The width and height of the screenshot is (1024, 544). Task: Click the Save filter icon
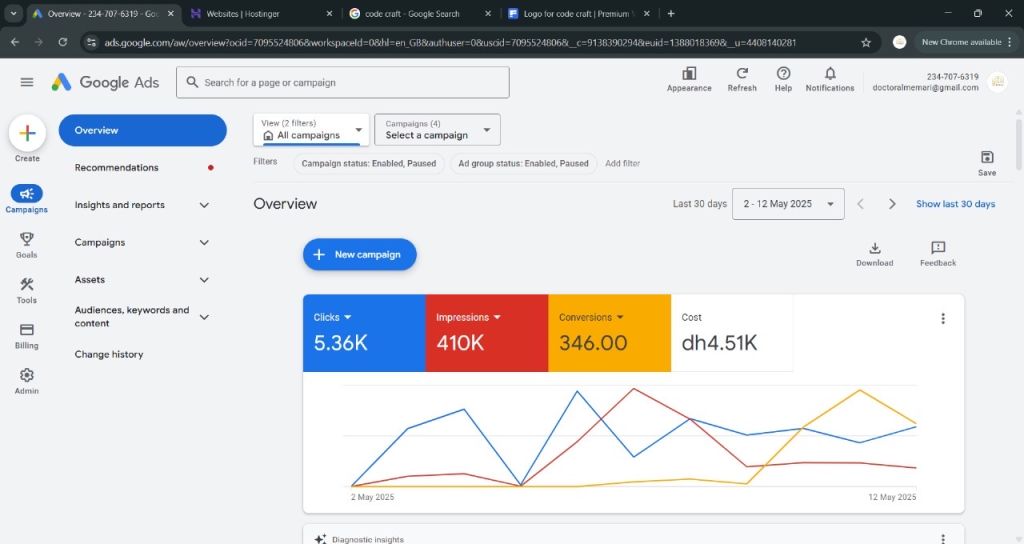pos(987,158)
